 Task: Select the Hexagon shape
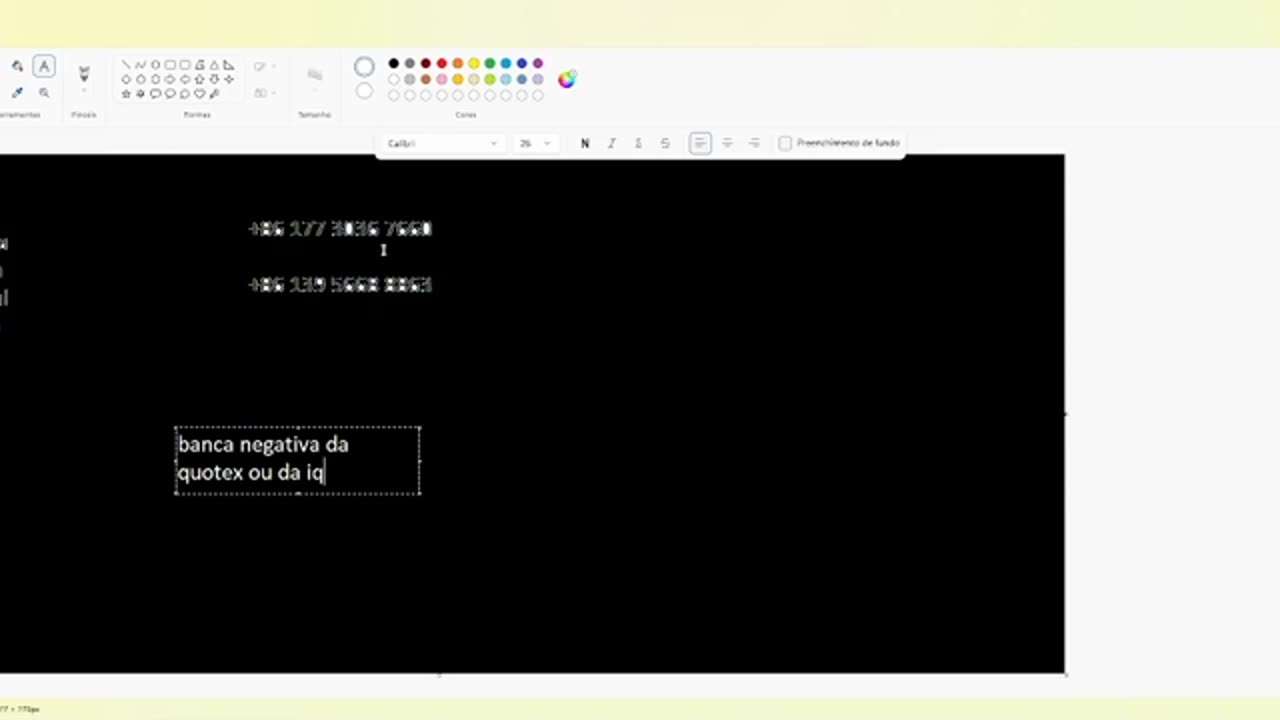(x=155, y=79)
